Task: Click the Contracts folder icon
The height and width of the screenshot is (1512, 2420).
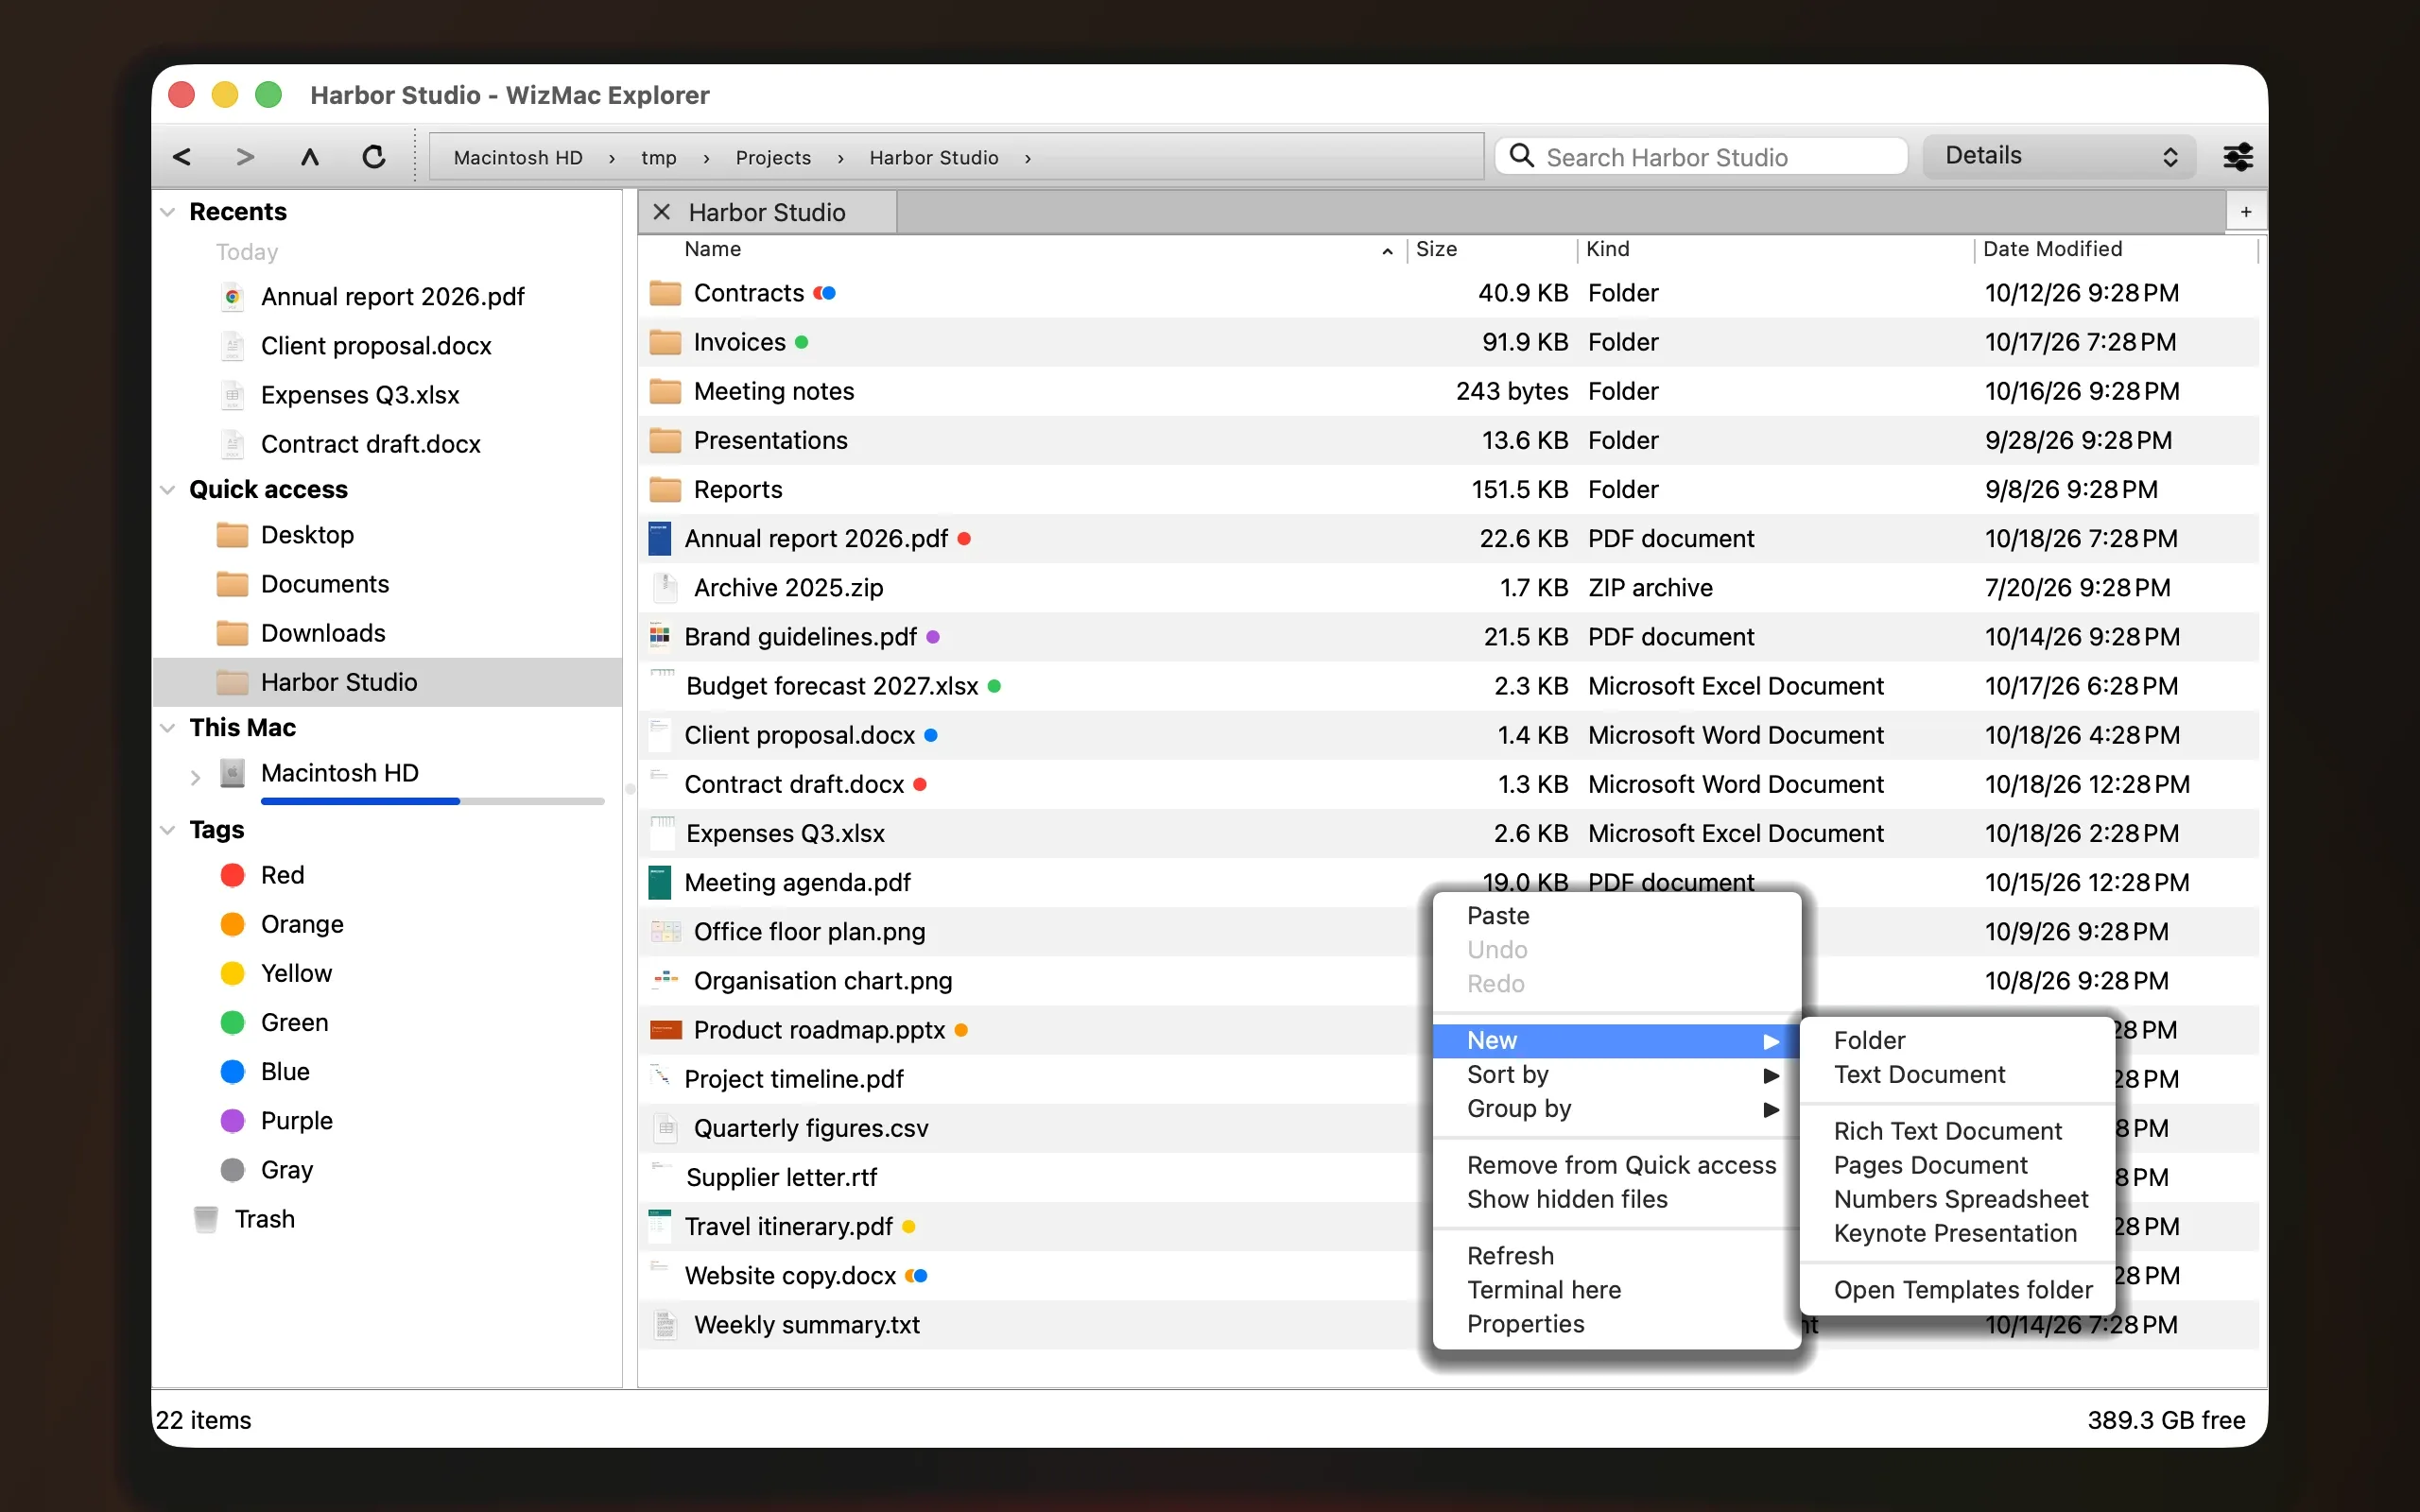Action: click(x=665, y=293)
